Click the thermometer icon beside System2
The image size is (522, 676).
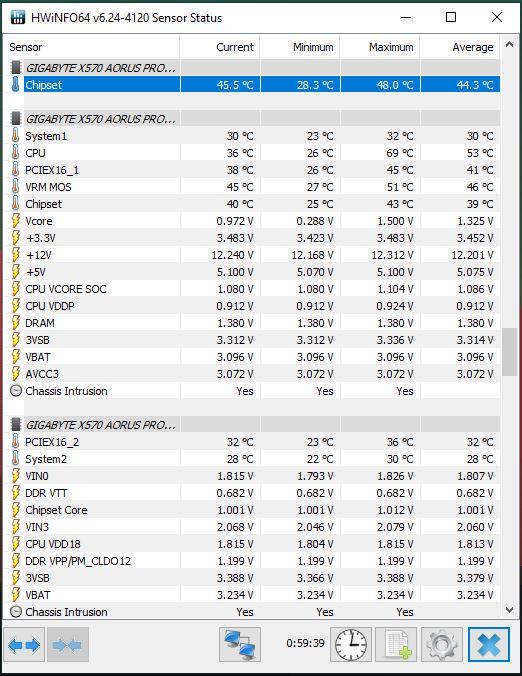click(x=16, y=459)
